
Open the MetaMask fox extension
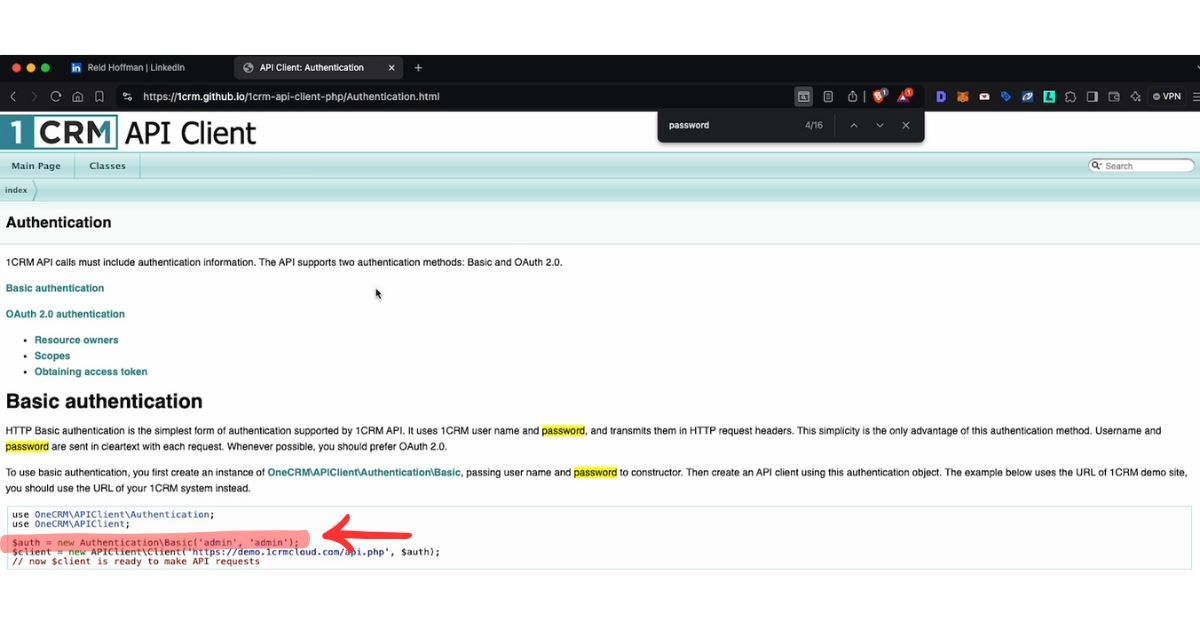963,97
